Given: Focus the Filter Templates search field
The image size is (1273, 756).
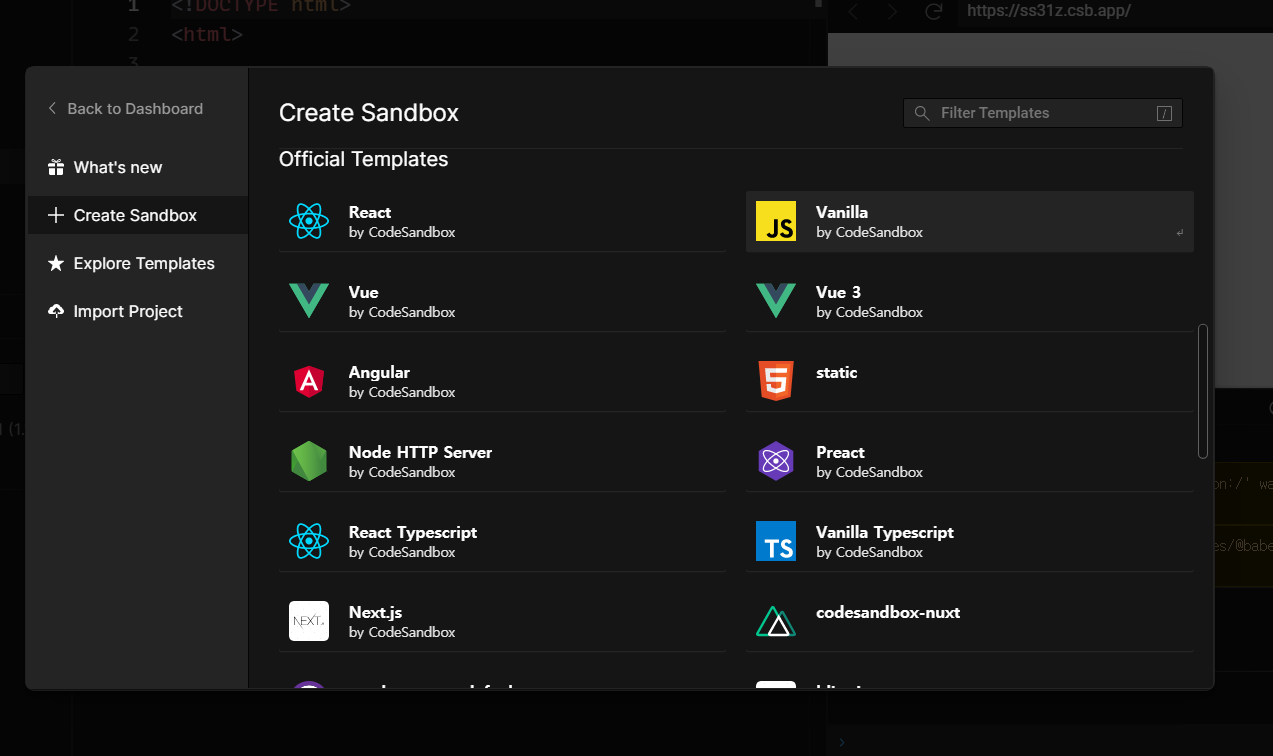Looking at the screenshot, I should 1043,113.
